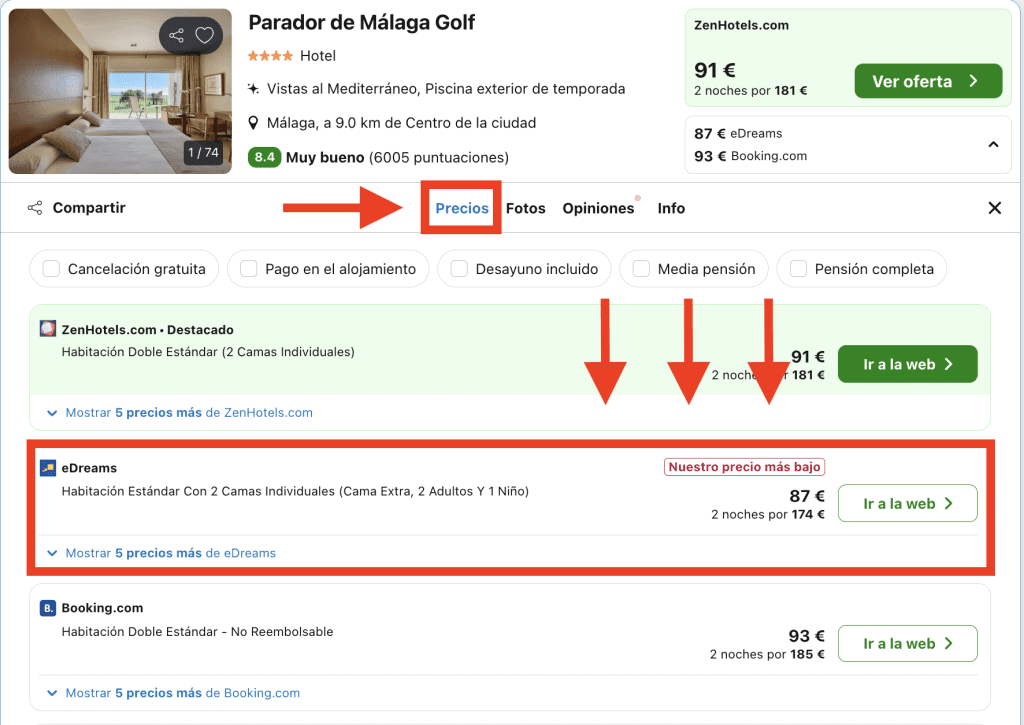Tick the Media pensión checkbox
1024x725 pixels.
pos(640,269)
